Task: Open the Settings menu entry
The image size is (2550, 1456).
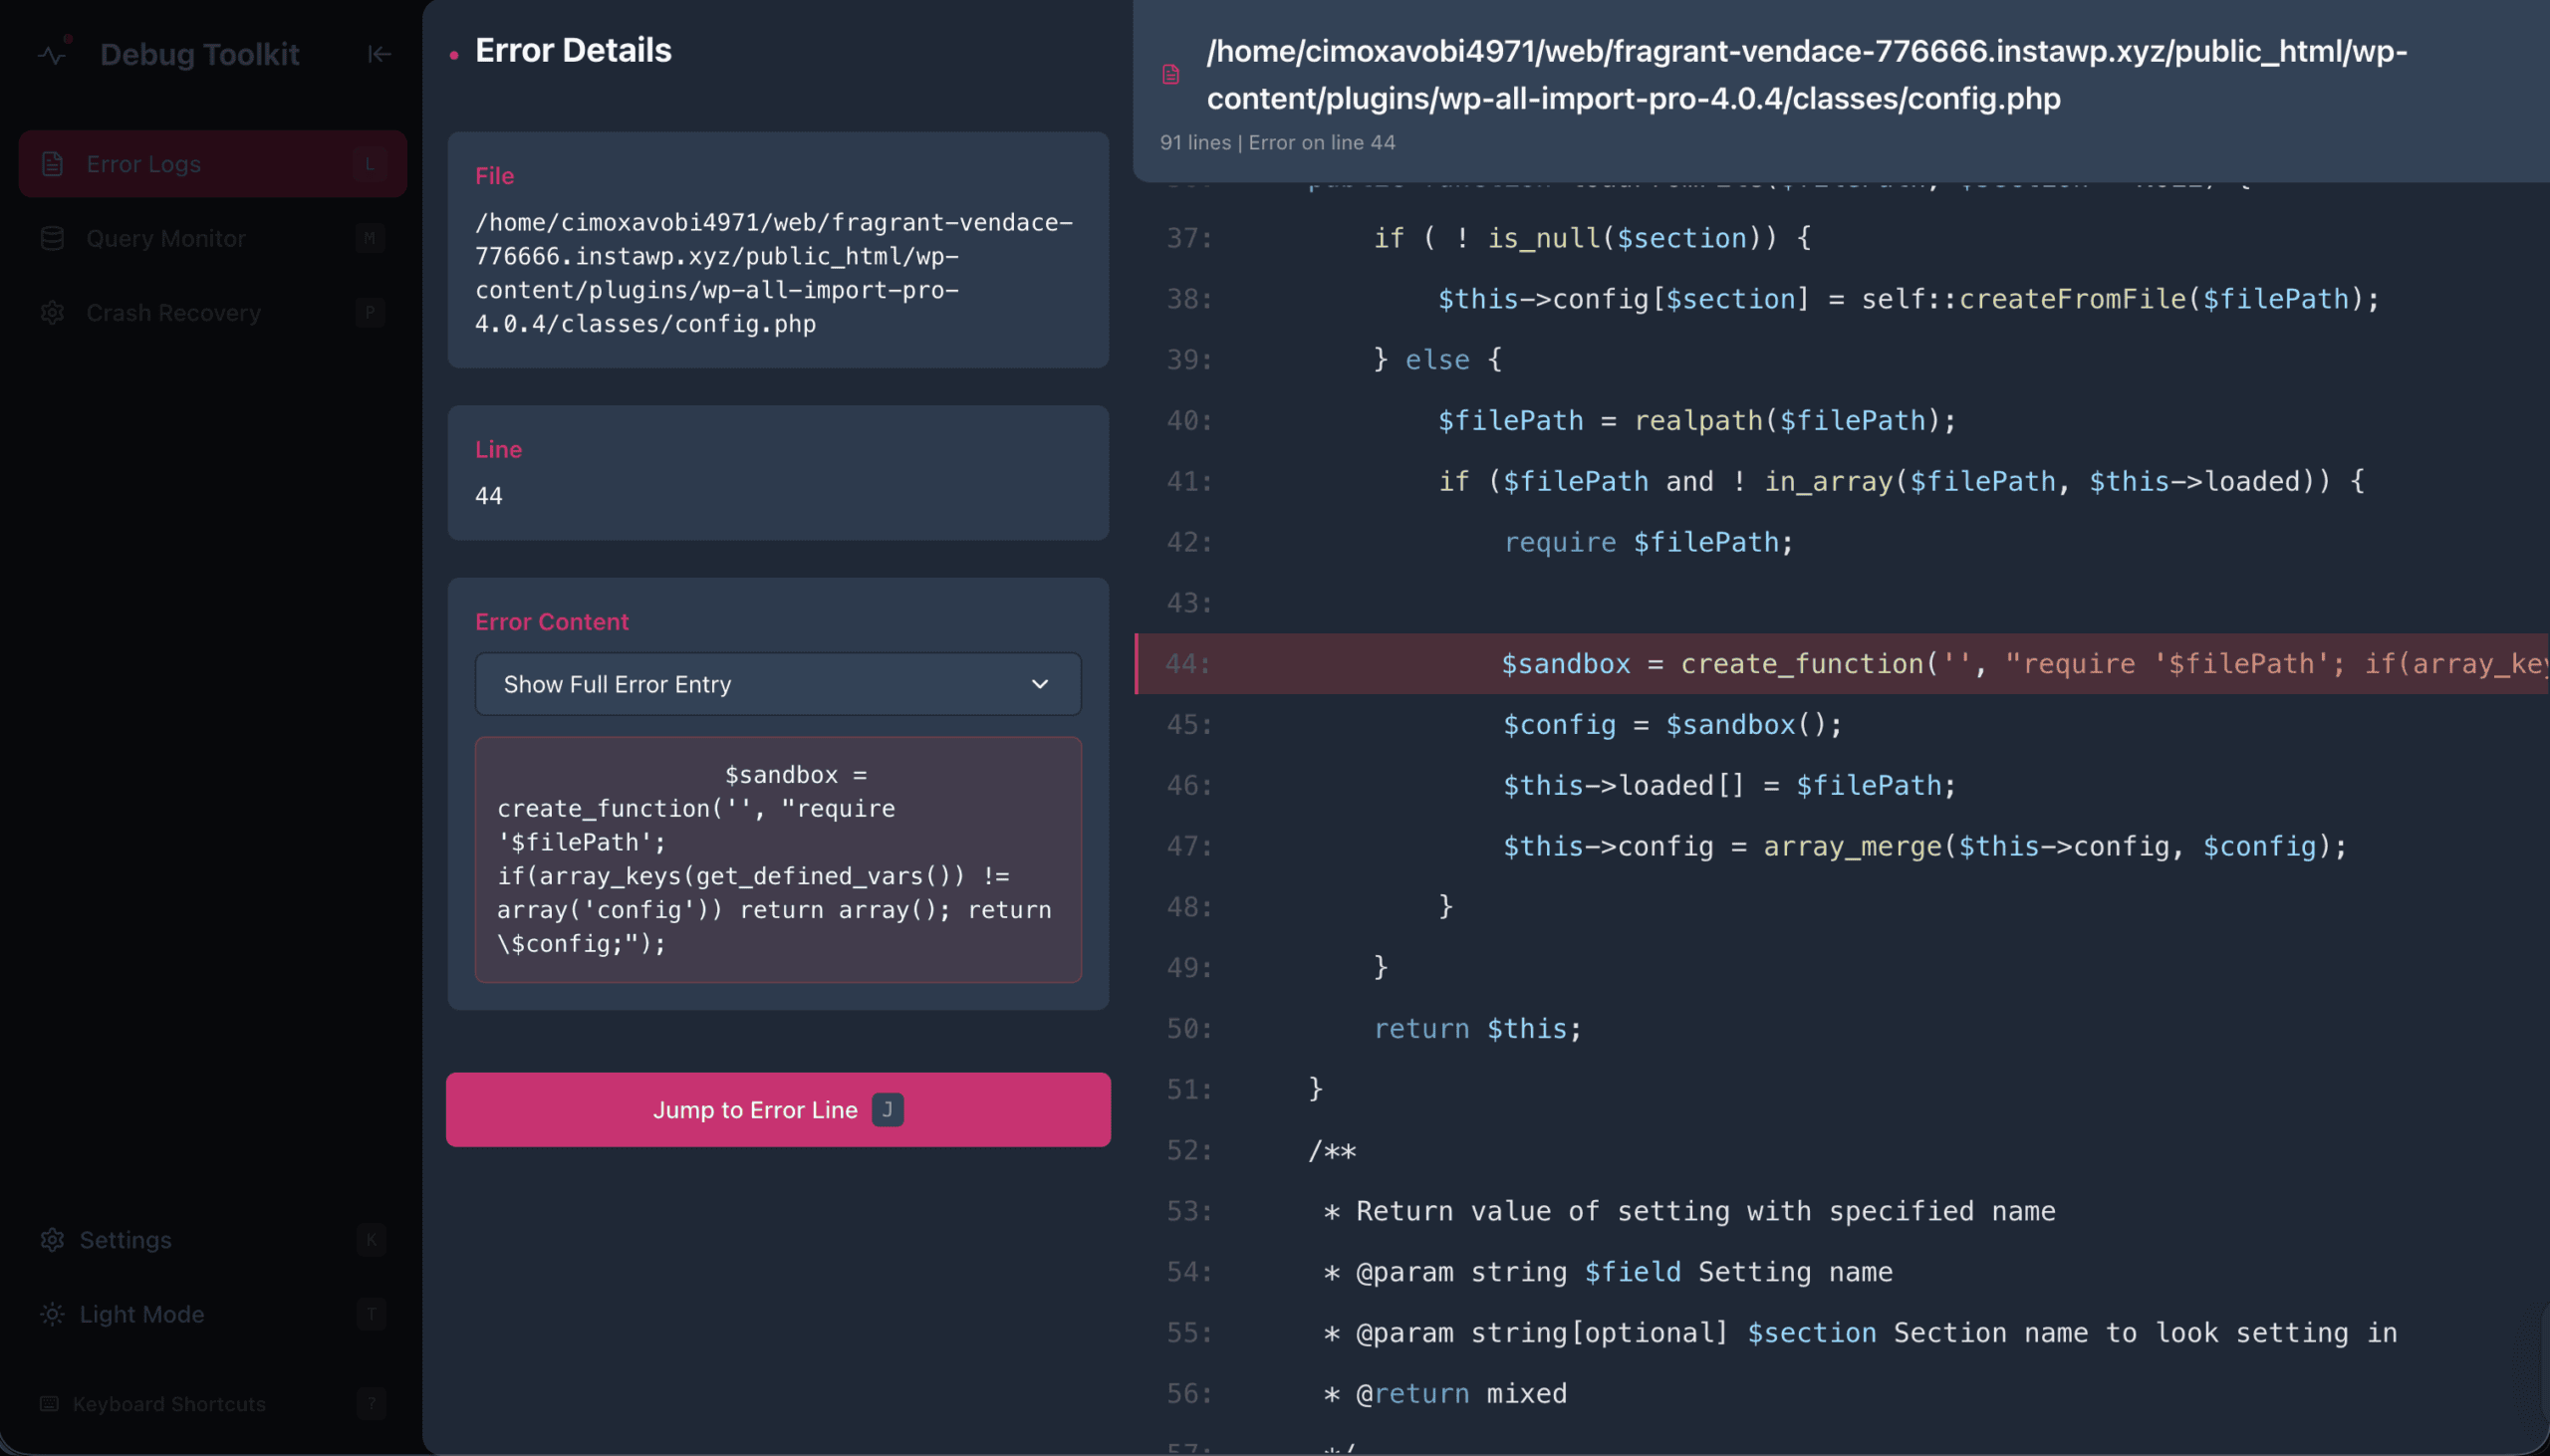Action: pyautogui.click(x=126, y=1240)
